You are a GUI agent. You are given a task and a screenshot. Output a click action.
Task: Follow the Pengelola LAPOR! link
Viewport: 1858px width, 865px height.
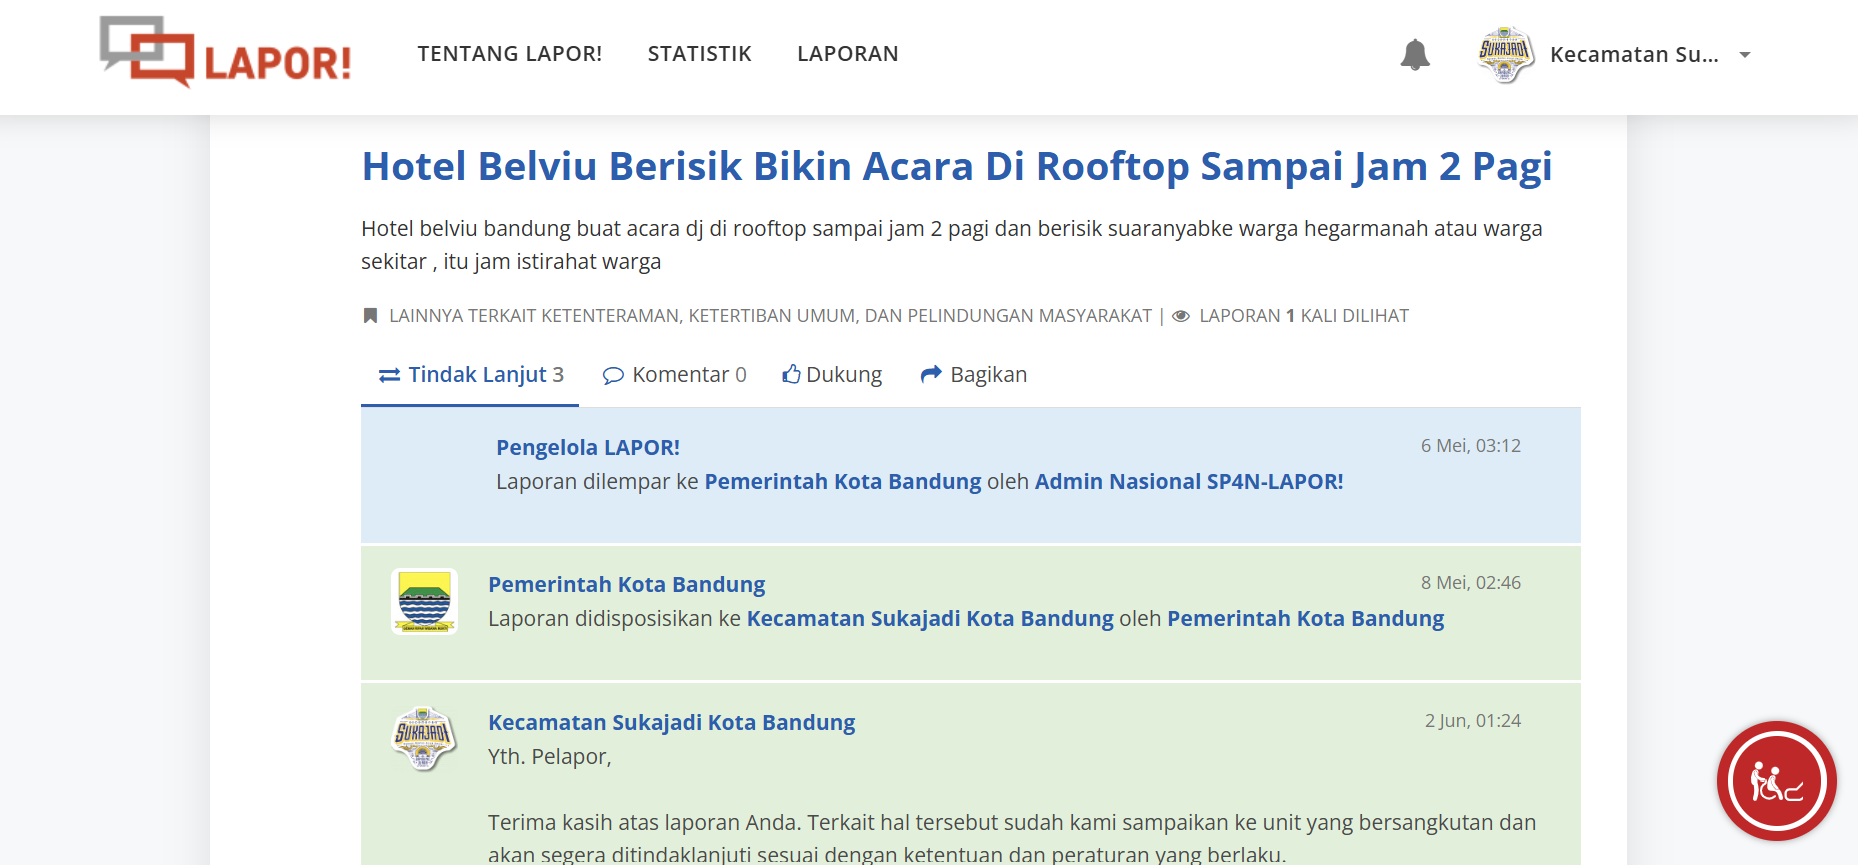(587, 448)
